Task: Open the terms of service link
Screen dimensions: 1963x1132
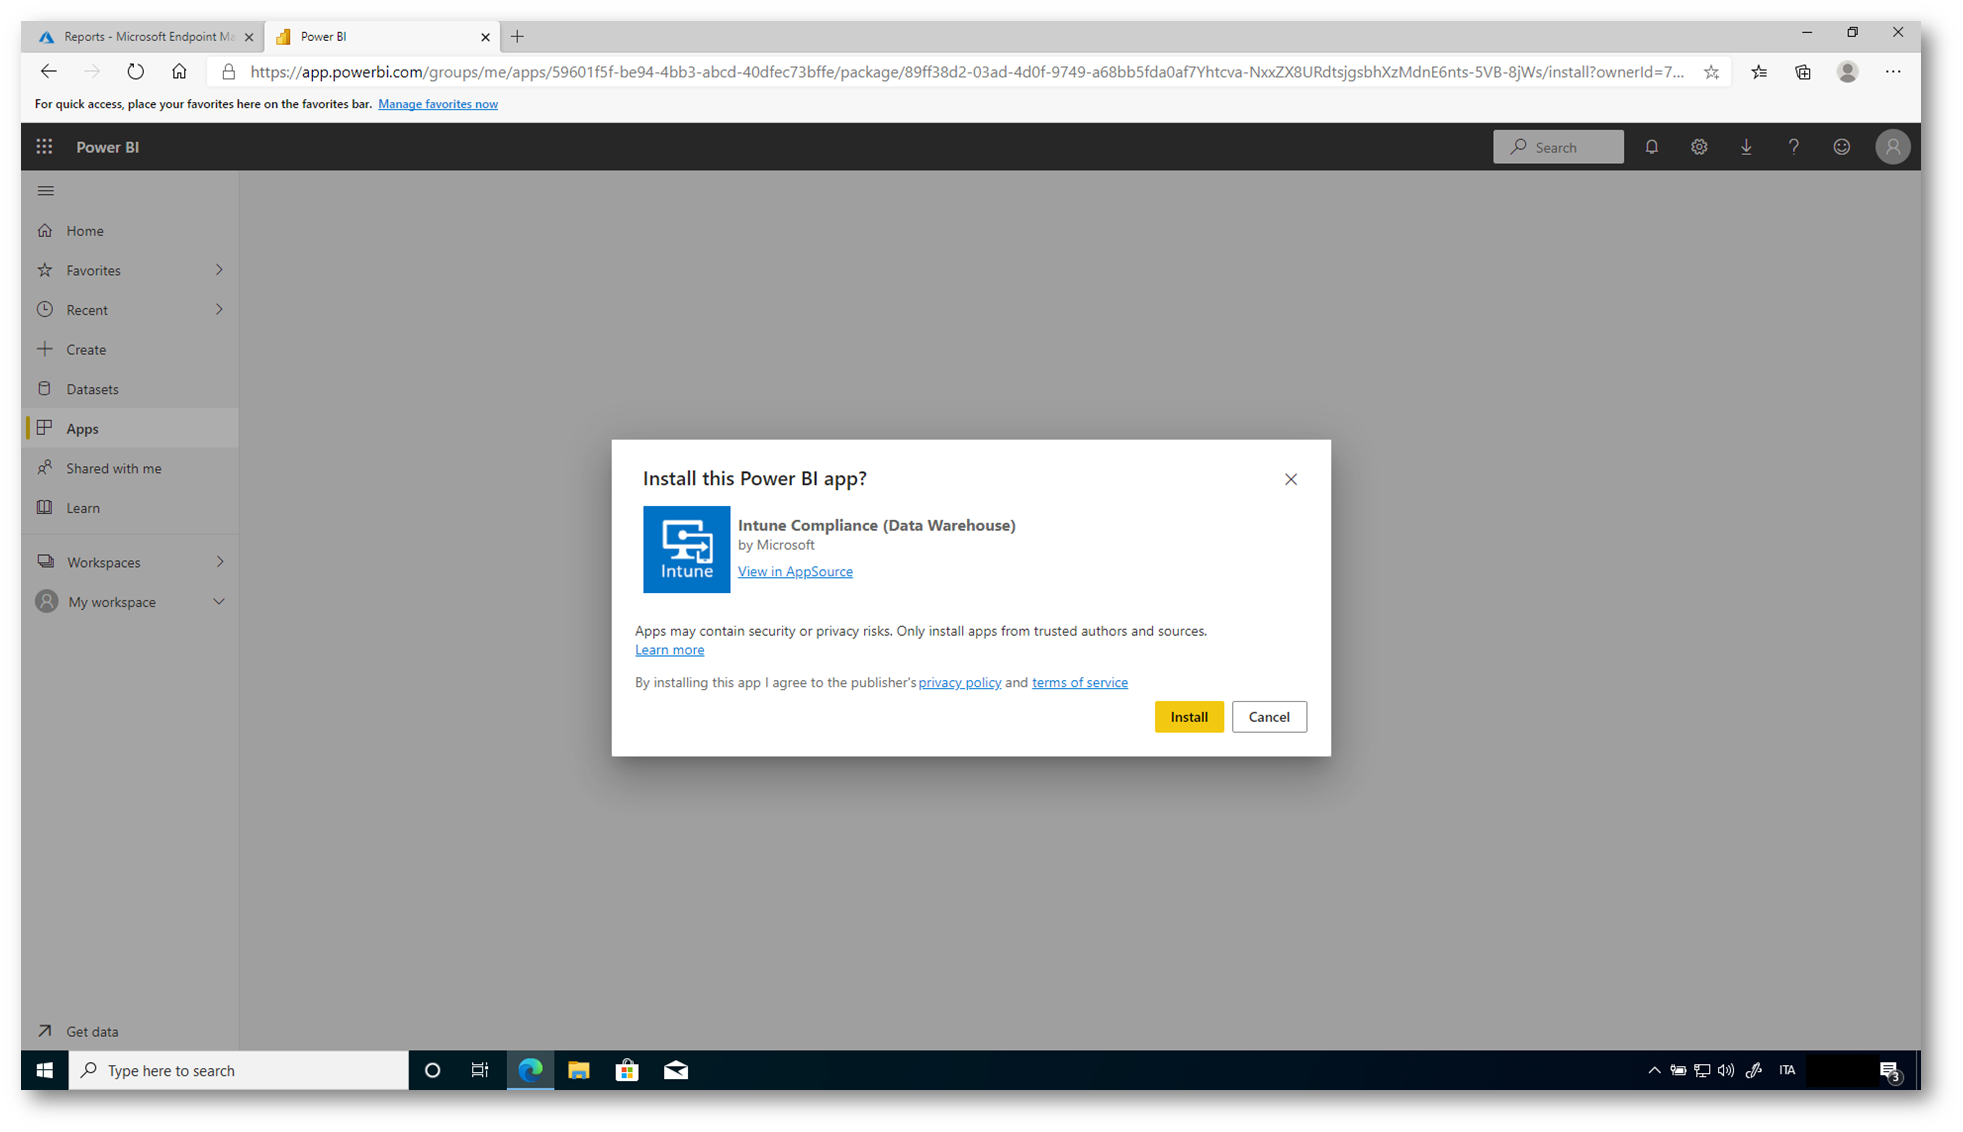Action: [x=1079, y=682]
